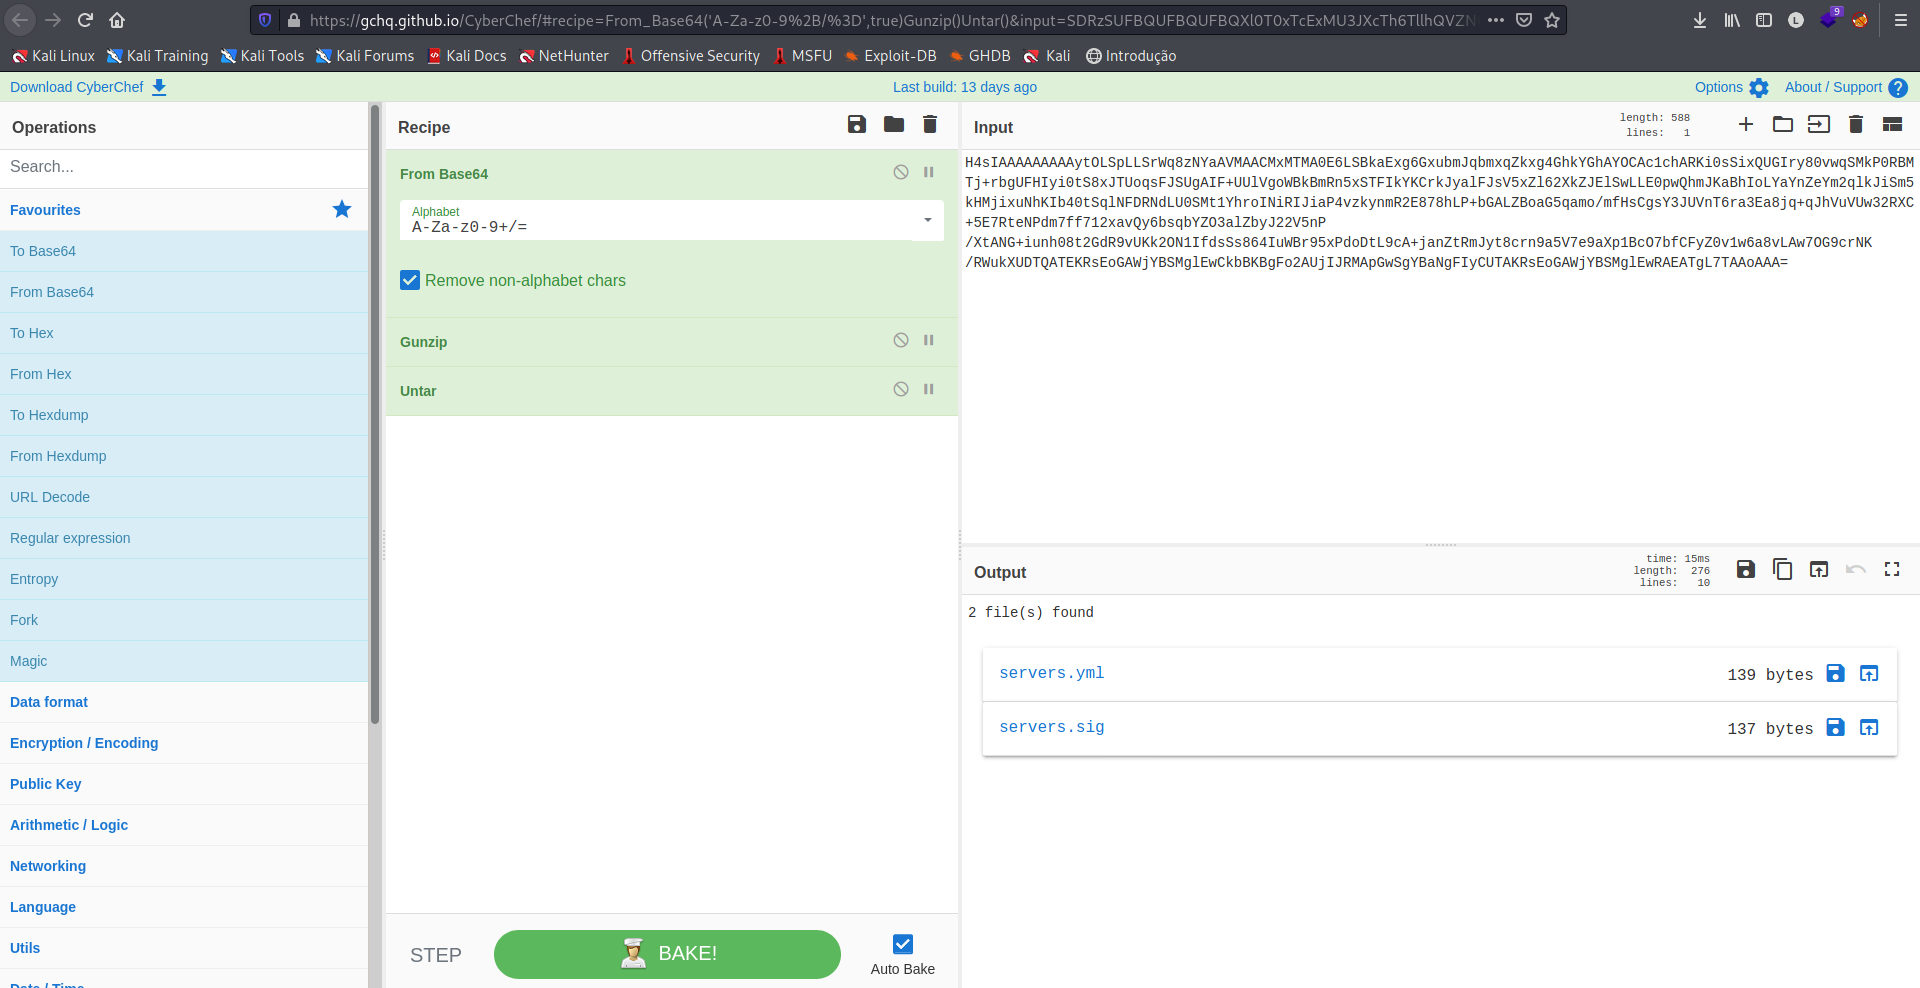
Task: Expand the Networking operations category
Action: pyautogui.click(x=48, y=866)
